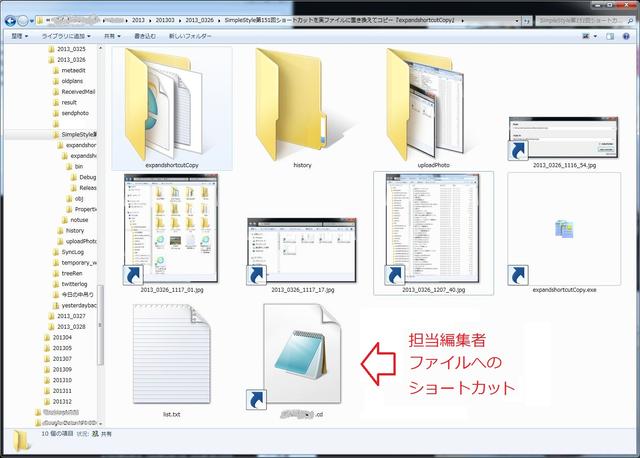Open the 共有 toolbar menu

pos(112,36)
